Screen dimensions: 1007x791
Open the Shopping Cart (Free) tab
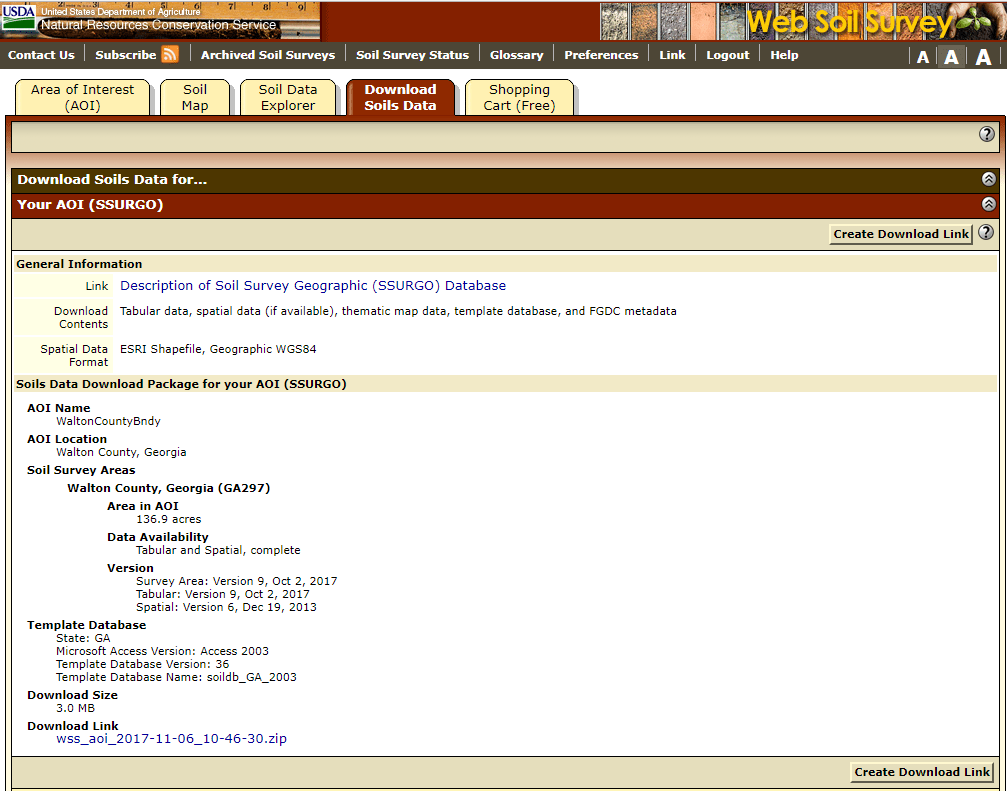point(519,98)
